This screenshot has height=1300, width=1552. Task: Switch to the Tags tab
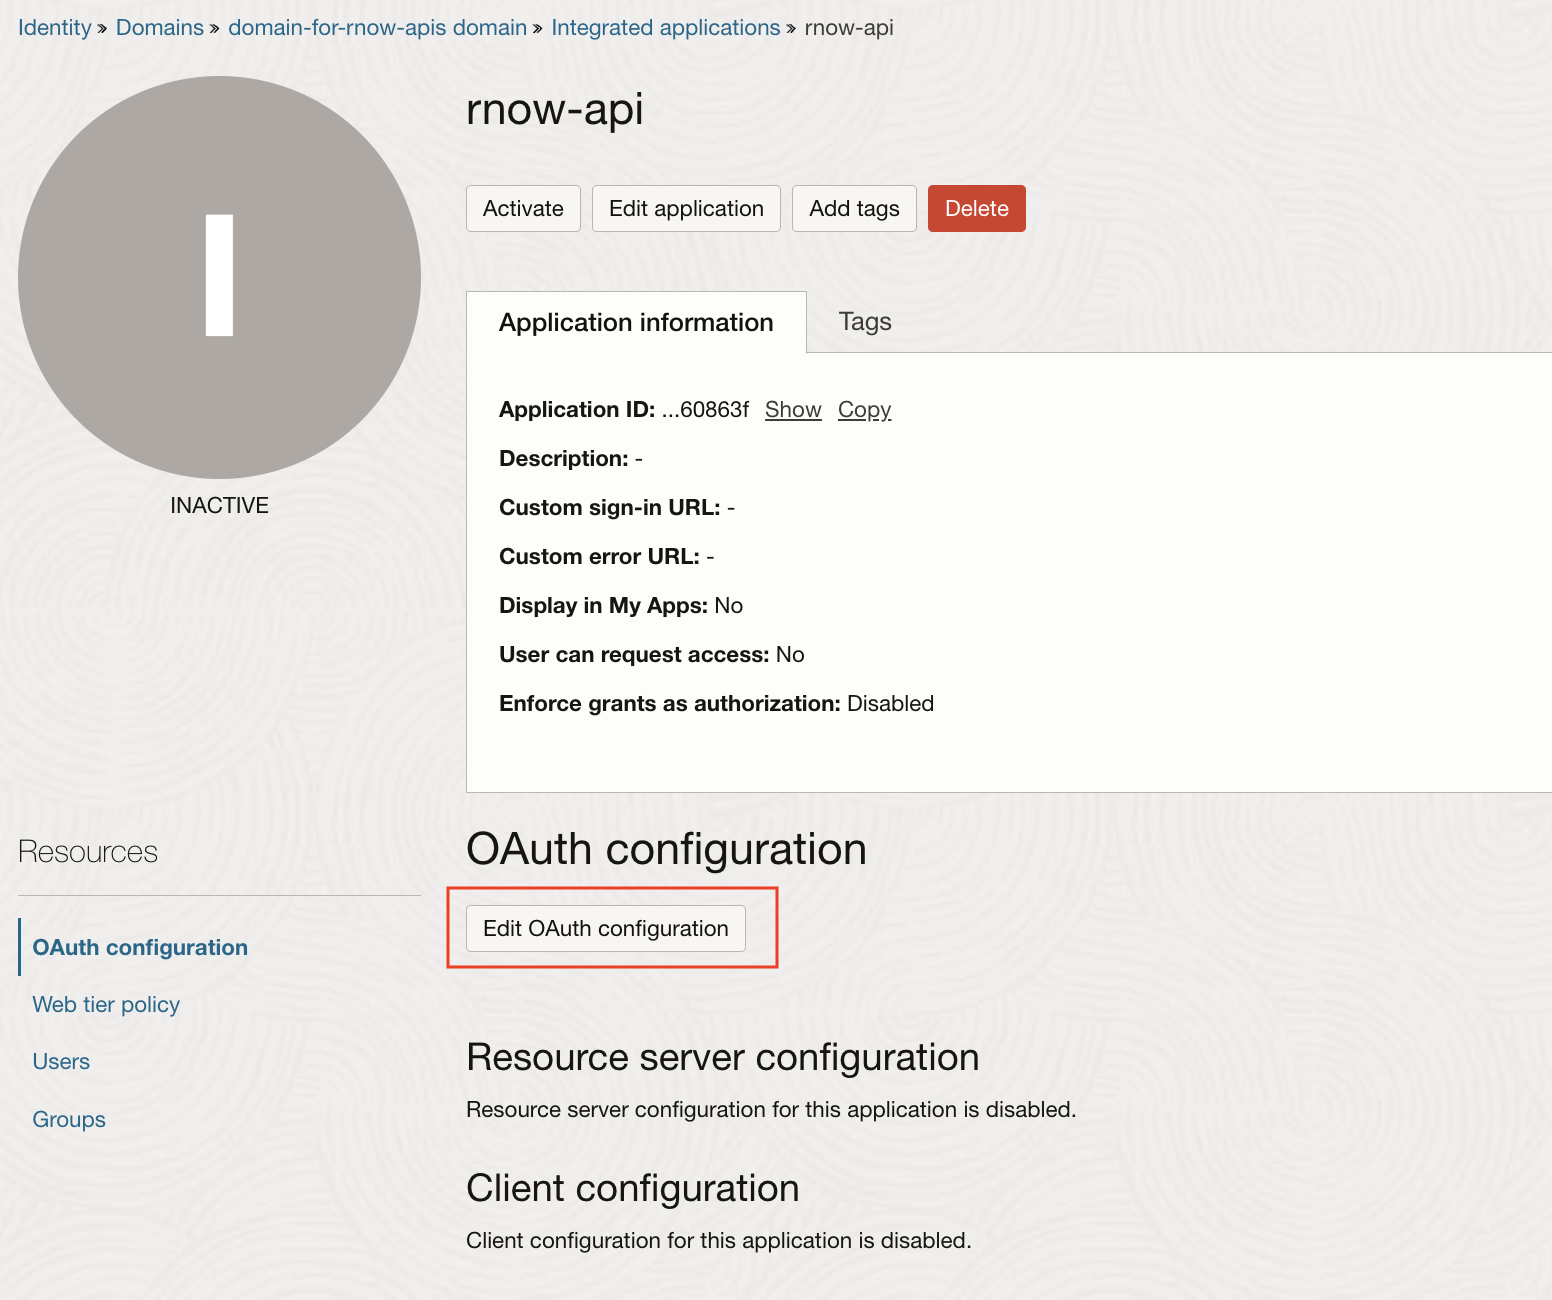tap(864, 321)
